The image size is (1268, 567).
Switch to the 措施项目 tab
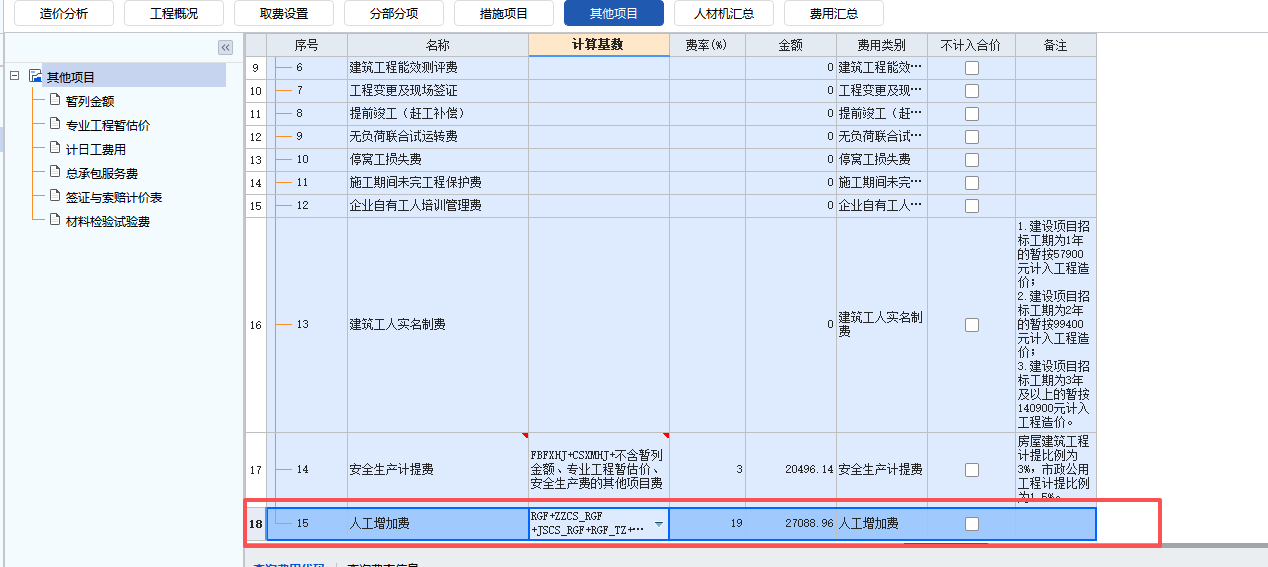click(504, 14)
